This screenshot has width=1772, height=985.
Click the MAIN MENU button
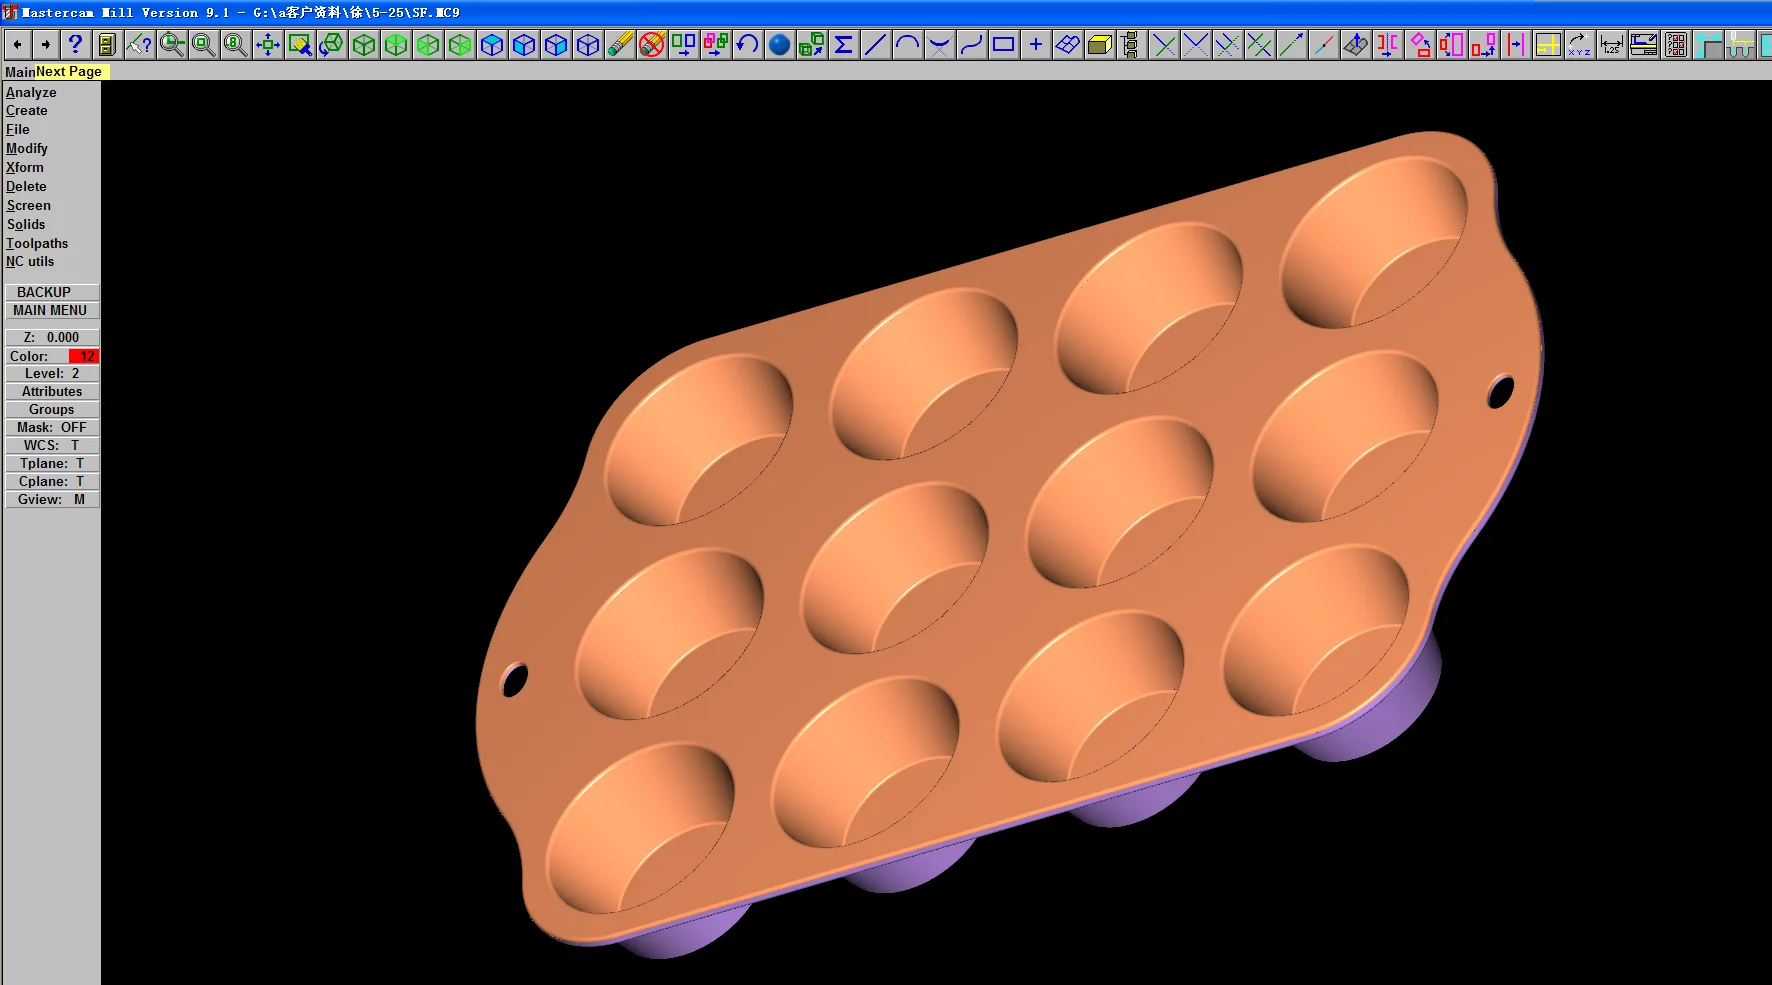[x=50, y=310]
